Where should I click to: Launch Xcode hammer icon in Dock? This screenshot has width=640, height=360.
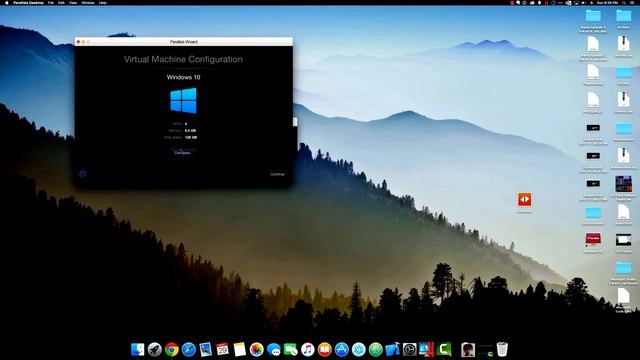tap(393, 350)
